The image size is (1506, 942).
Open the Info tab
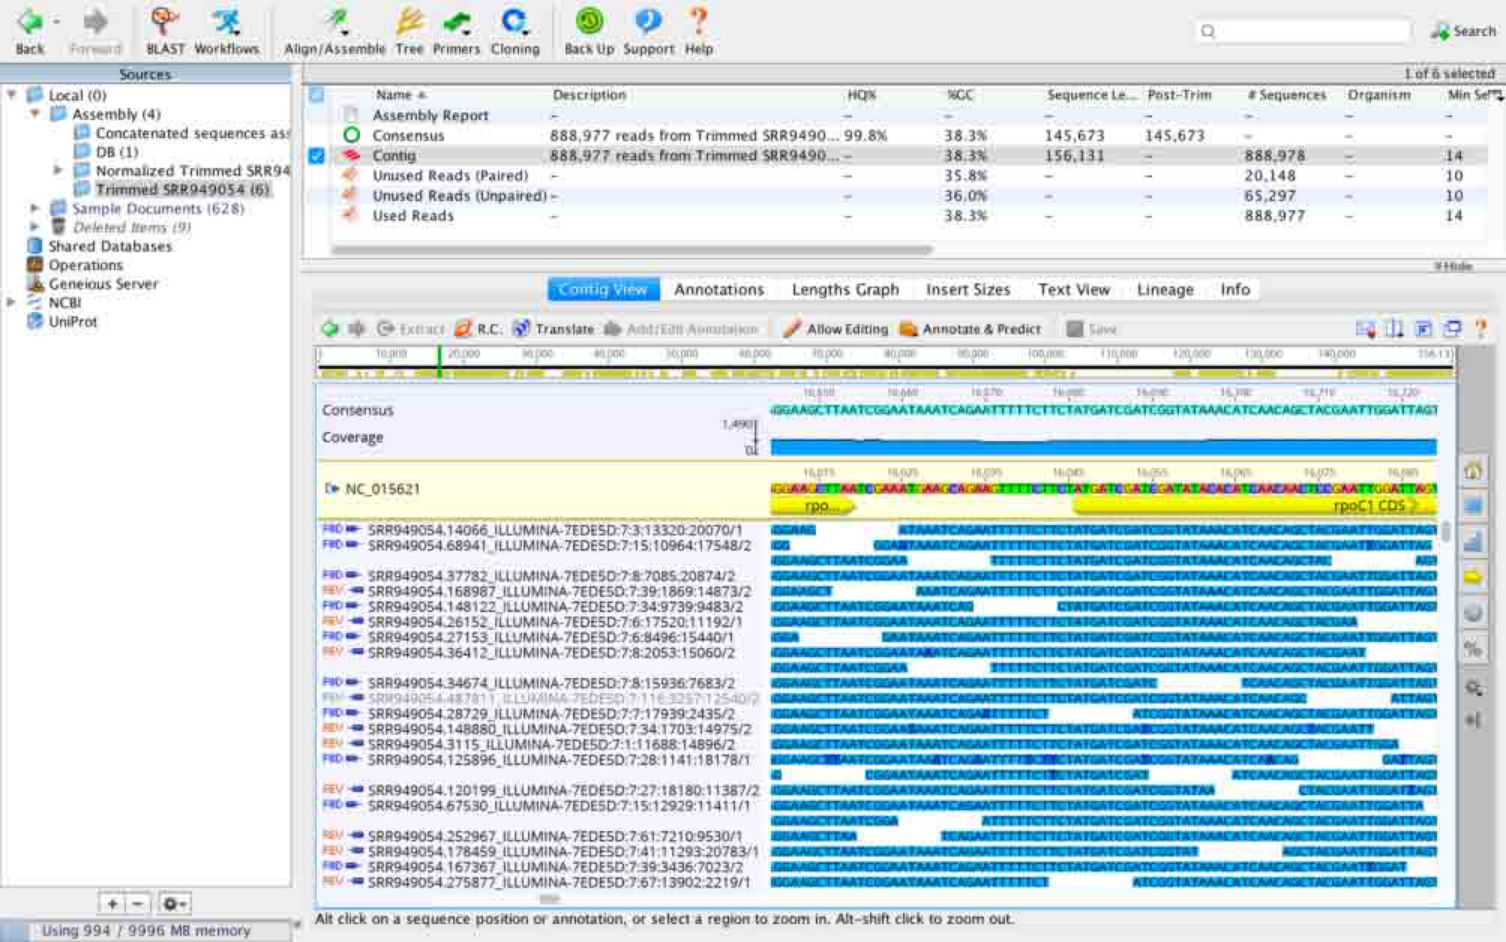[x=1235, y=289]
